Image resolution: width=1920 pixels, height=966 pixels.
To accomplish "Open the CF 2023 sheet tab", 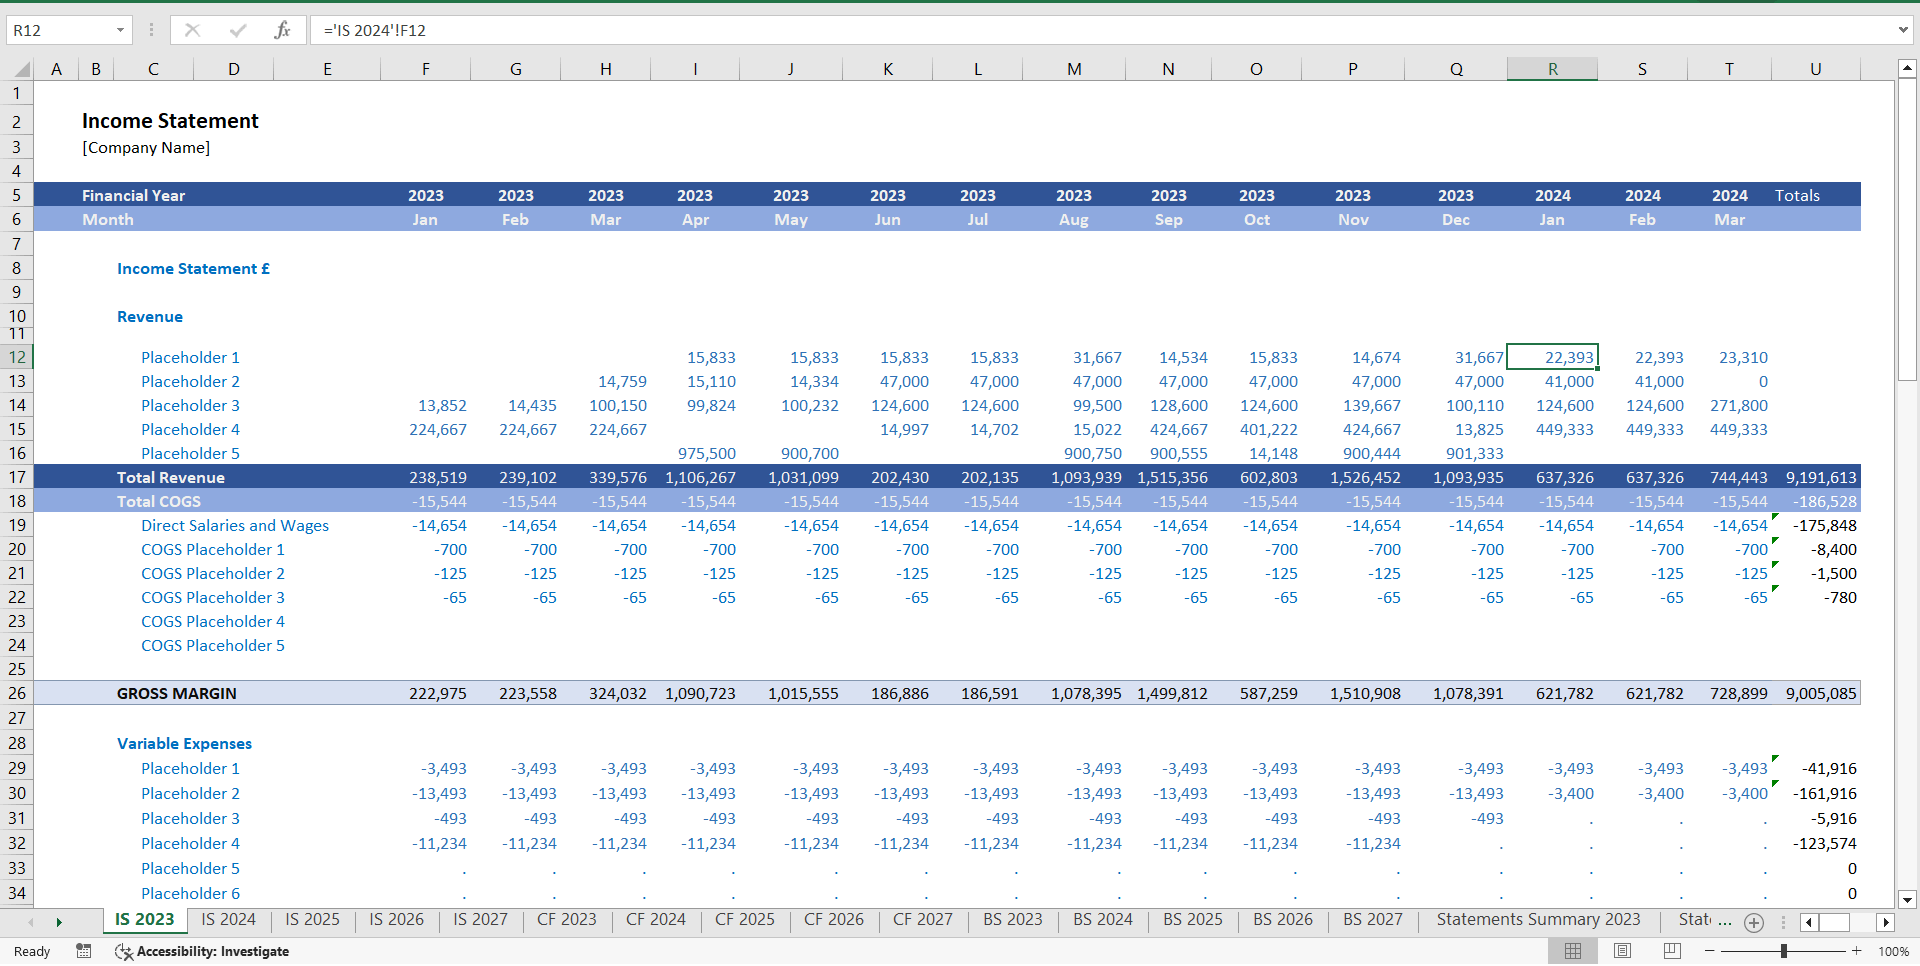I will (x=566, y=919).
